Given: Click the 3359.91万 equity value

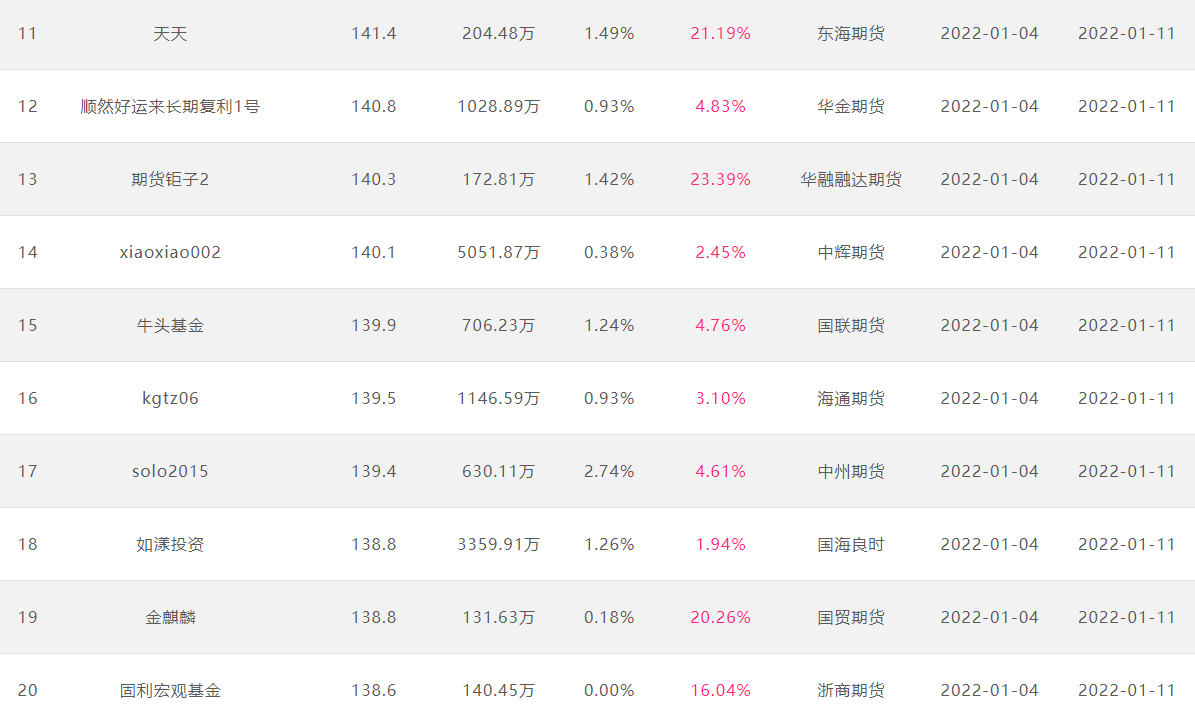Looking at the screenshot, I should click(x=498, y=544).
